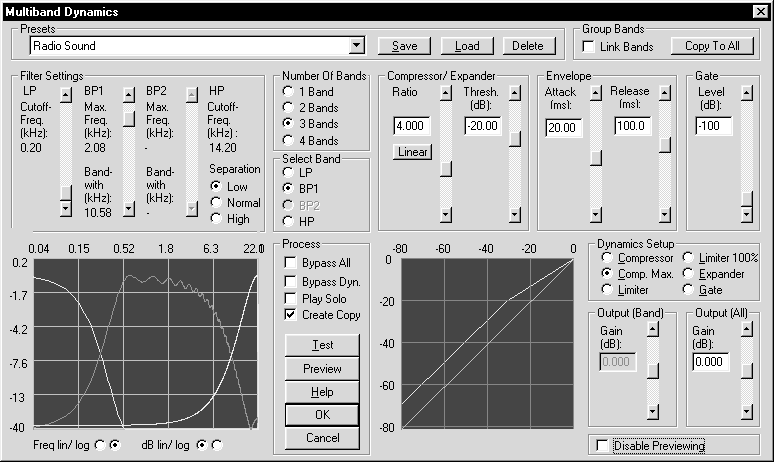Check the Bypass All option
774x462 pixels.
pos(291,262)
